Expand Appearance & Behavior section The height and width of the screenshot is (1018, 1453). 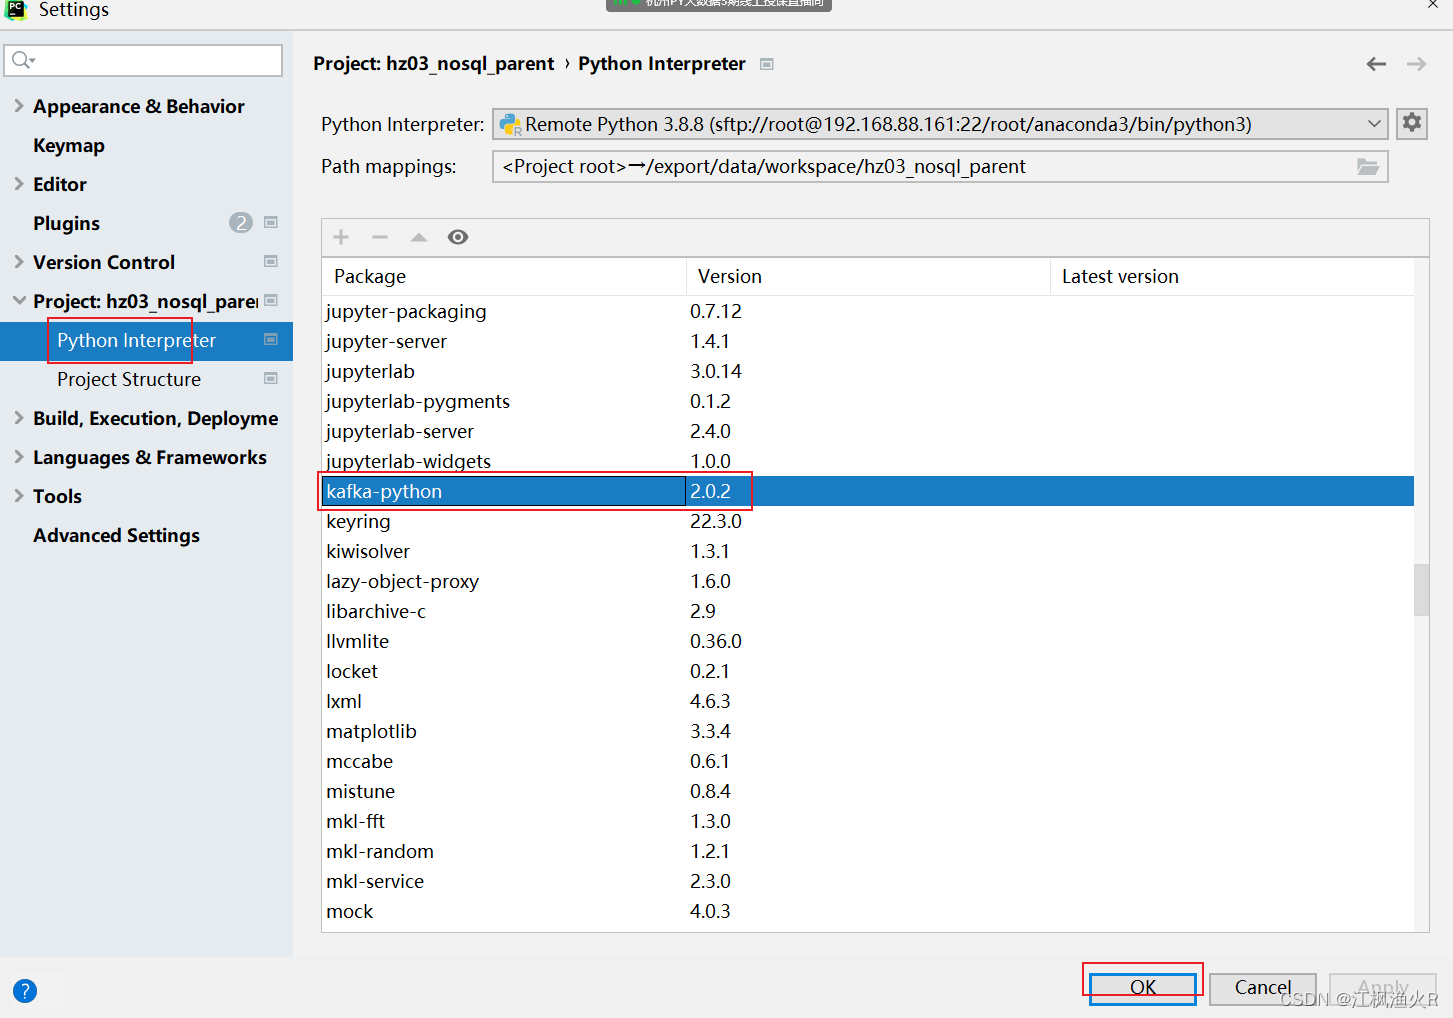point(19,105)
